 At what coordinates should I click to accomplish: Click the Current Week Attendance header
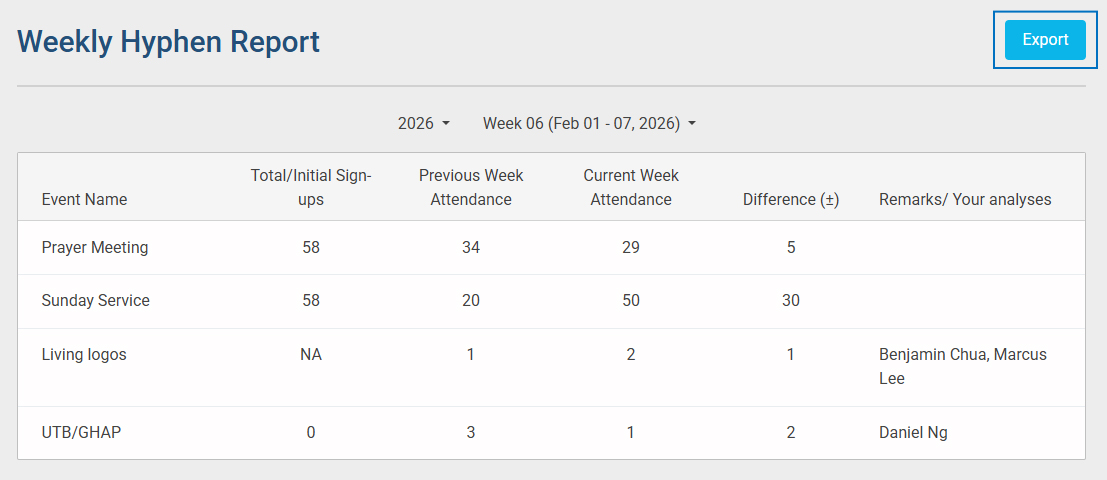pyautogui.click(x=631, y=187)
